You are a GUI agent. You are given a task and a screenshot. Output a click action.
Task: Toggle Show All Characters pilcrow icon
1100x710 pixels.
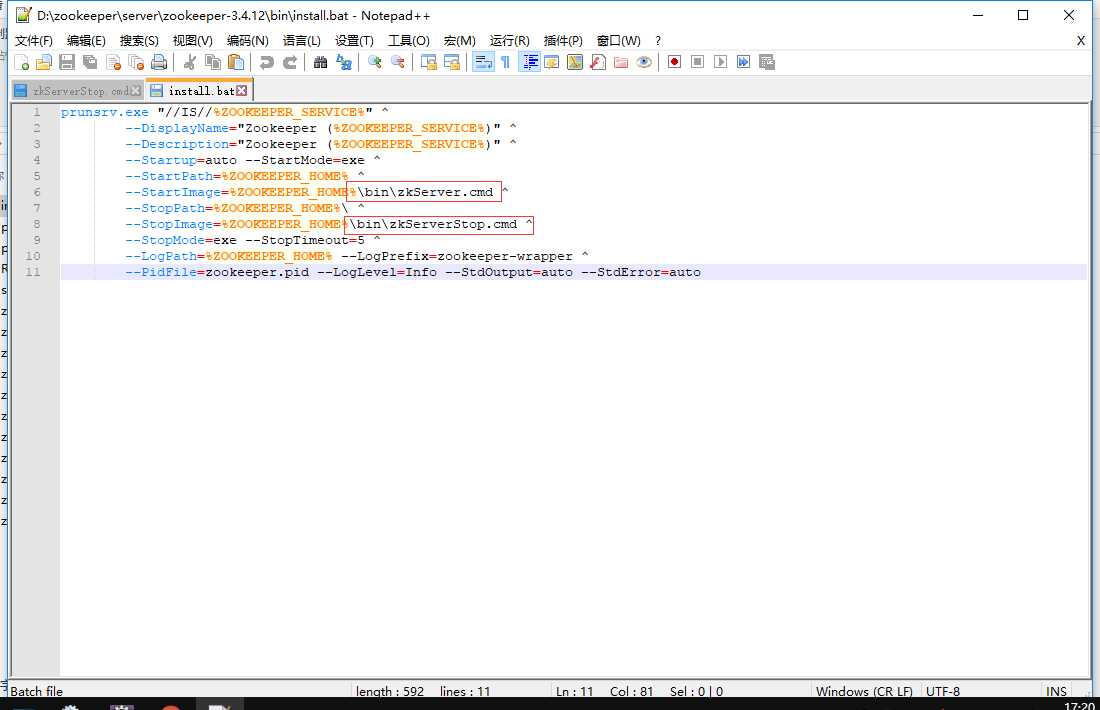(x=505, y=62)
